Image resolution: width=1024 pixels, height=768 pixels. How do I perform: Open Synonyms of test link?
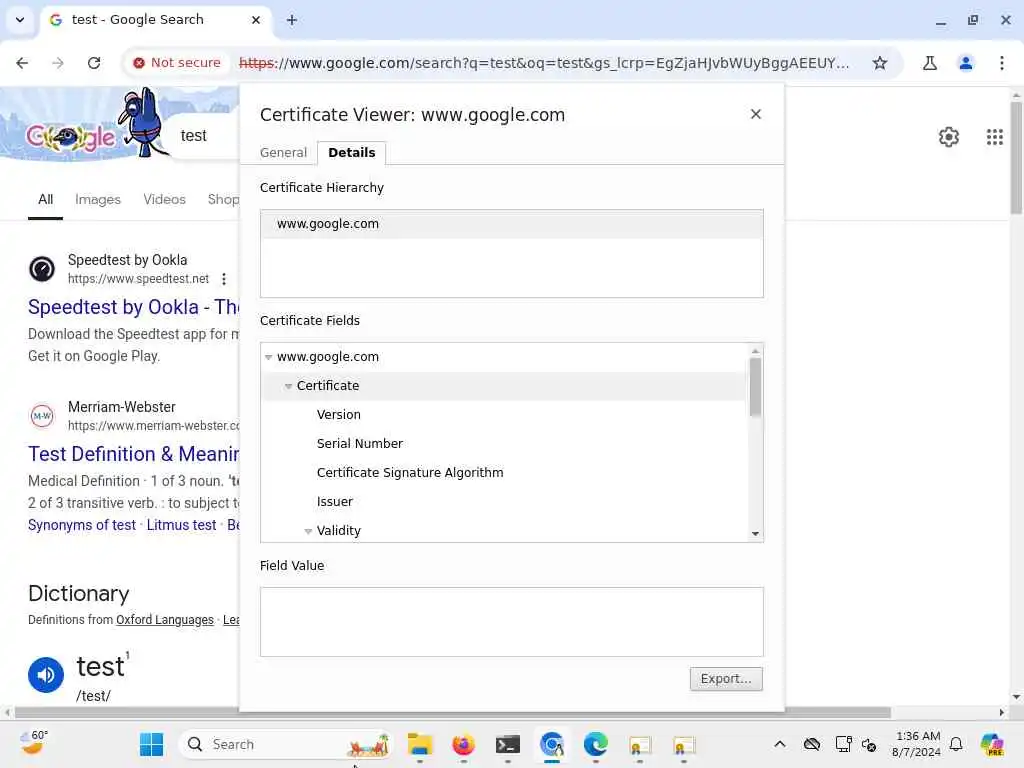[x=82, y=525]
